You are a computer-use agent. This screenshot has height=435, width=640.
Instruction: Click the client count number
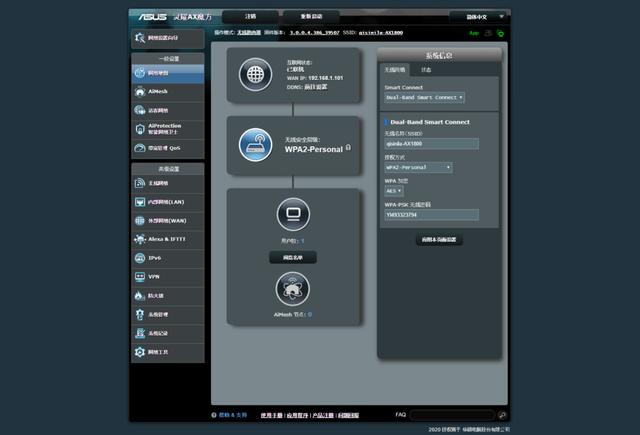point(302,241)
